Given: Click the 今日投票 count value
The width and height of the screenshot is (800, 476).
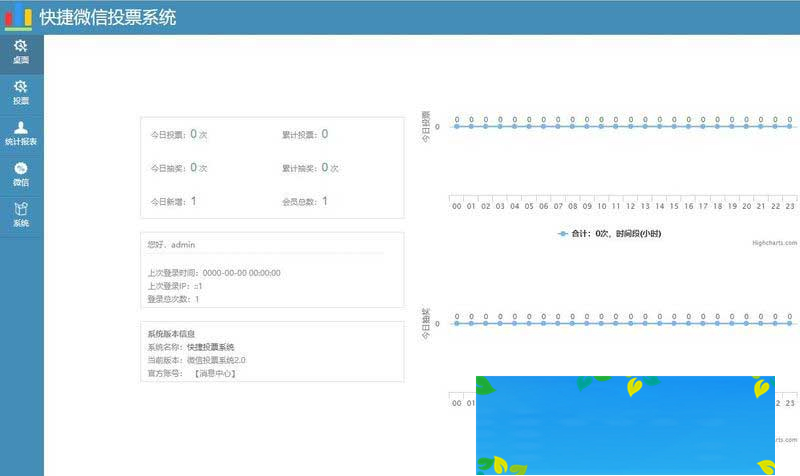Looking at the screenshot, I should 193,133.
